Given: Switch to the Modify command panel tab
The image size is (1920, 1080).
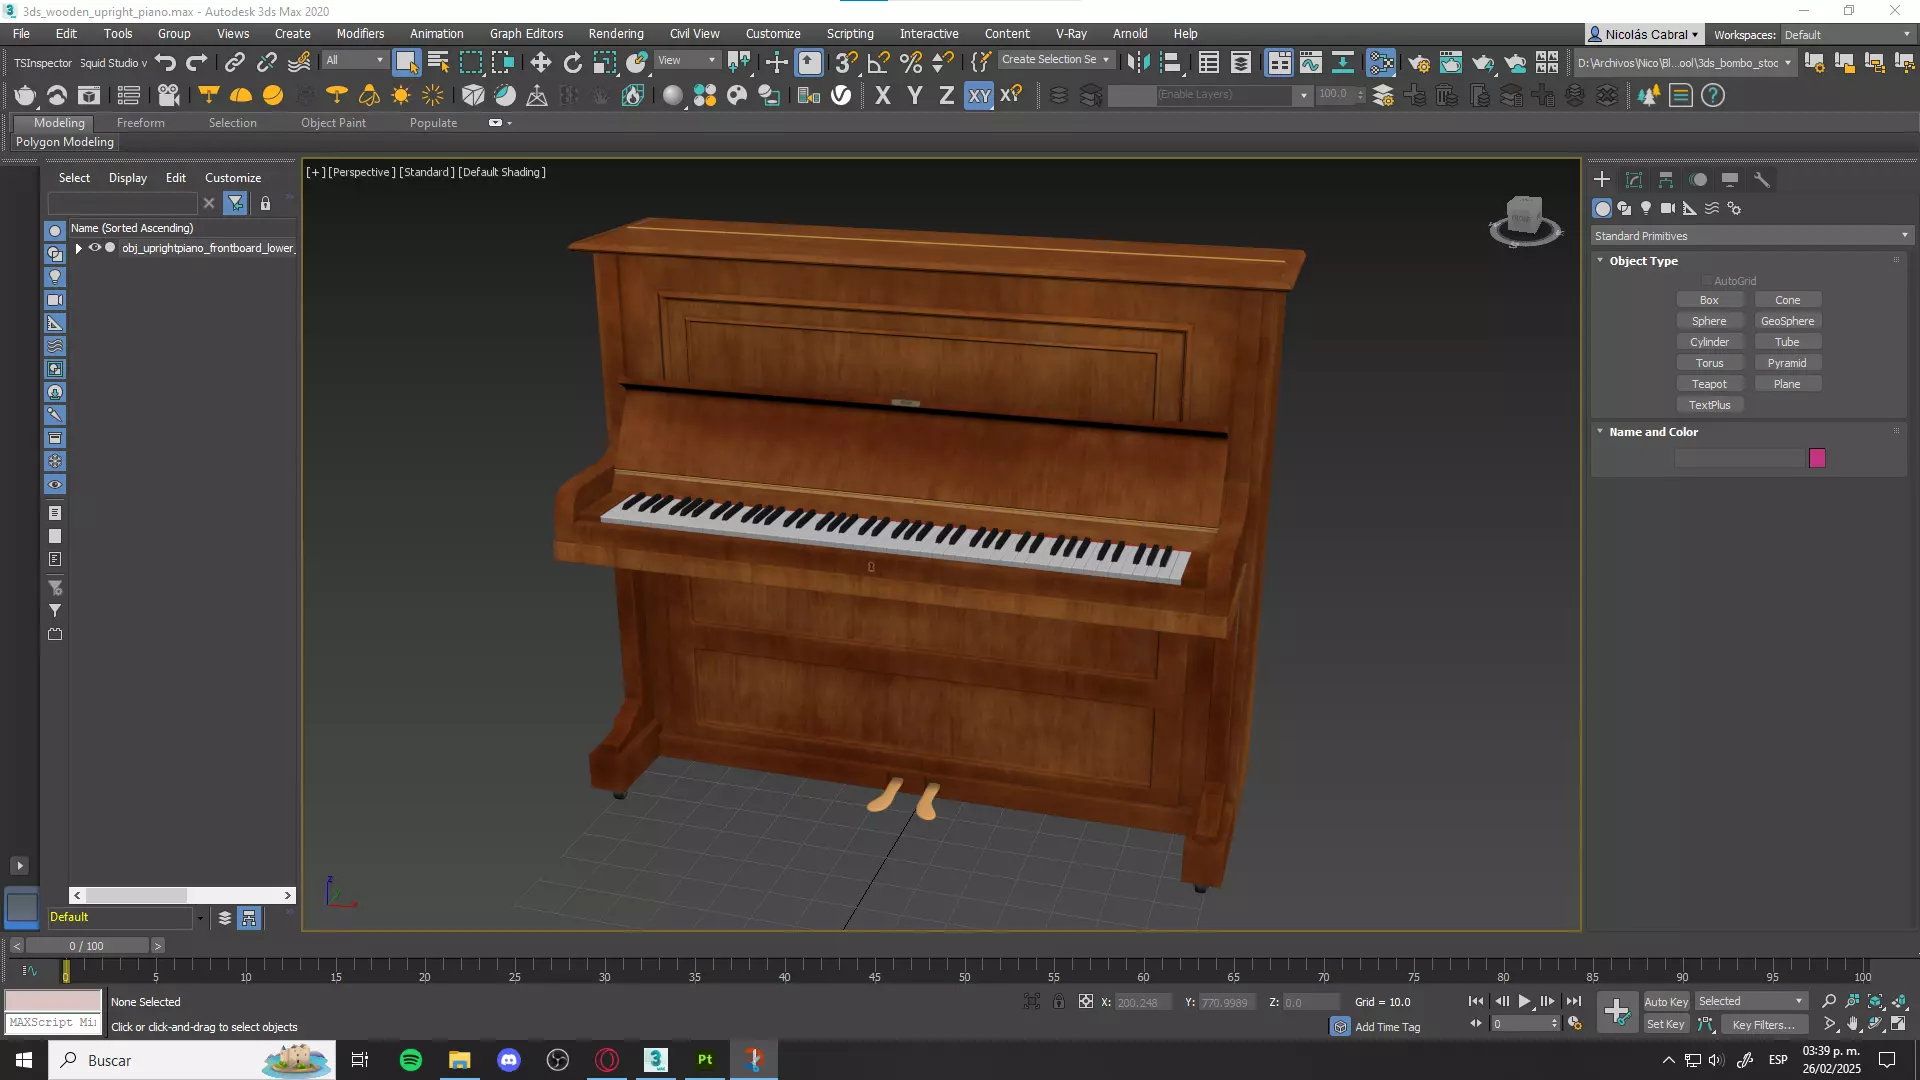Looking at the screenshot, I should point(1634,180).
